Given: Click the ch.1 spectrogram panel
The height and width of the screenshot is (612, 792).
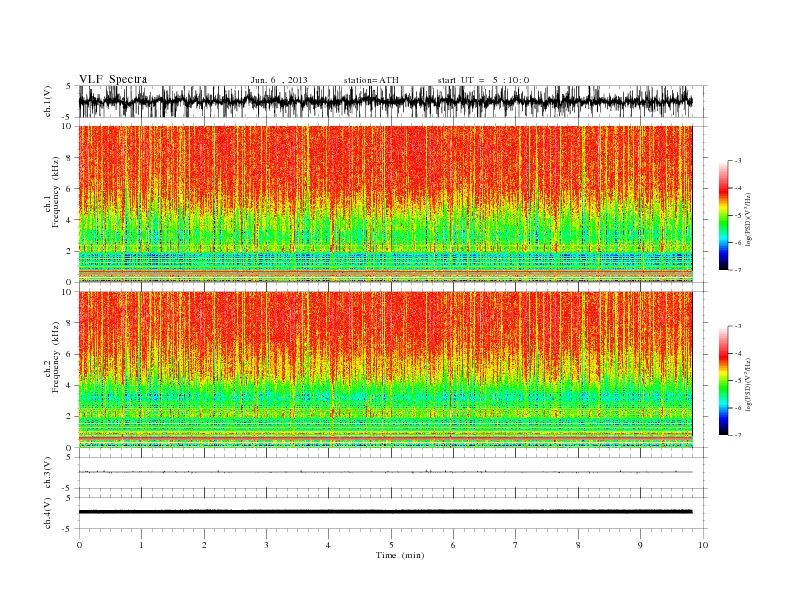Looking at the screenshot, I should [385, 204].
